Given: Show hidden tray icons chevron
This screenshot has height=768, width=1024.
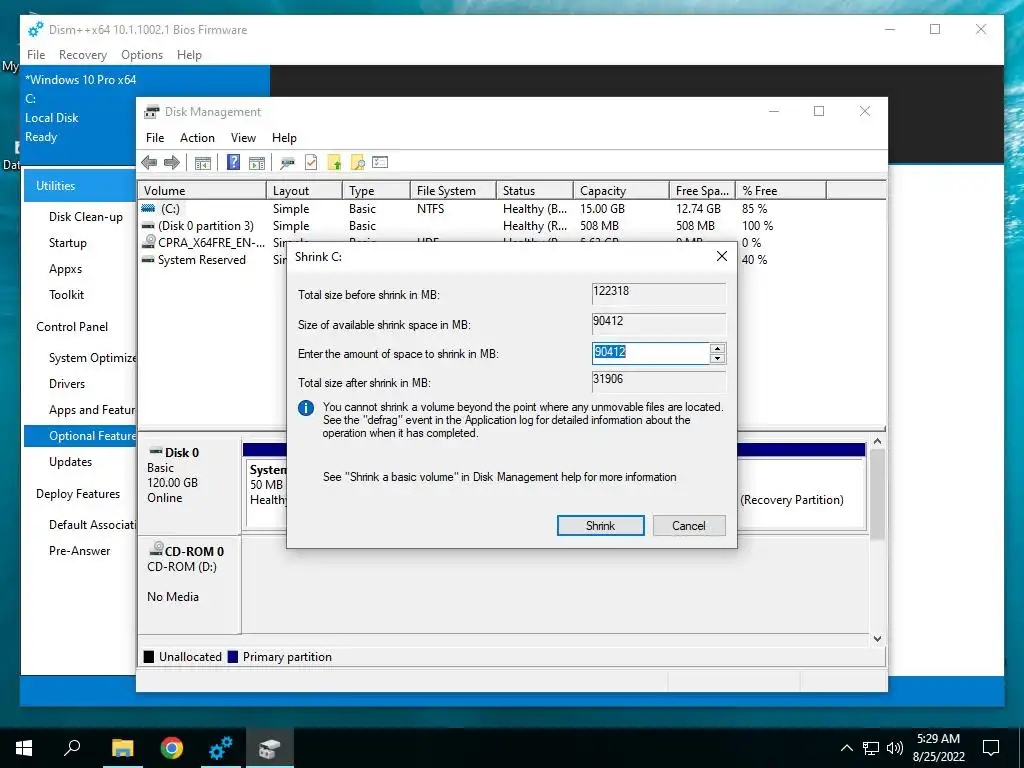Looking at the screenshot, I should pyautogui.click(x=846, y=748).
